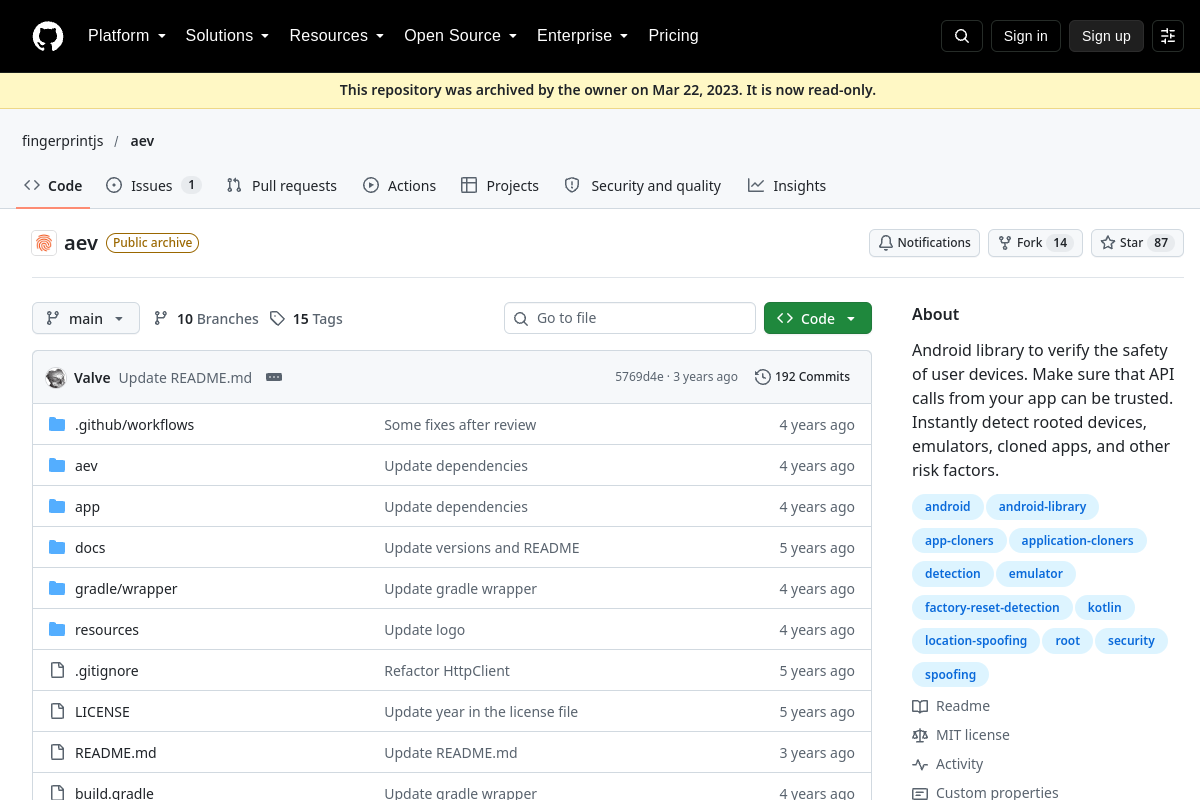The height and width of the screenshot is (800, 1200).
Task: Expand the Resources menu
Action: tap(337, 36)
